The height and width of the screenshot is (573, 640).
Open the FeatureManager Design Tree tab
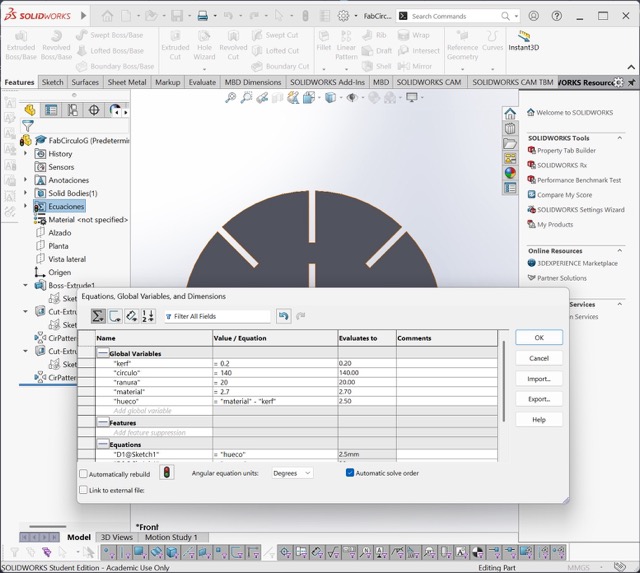pyautogui.click(x=30, y=110)
